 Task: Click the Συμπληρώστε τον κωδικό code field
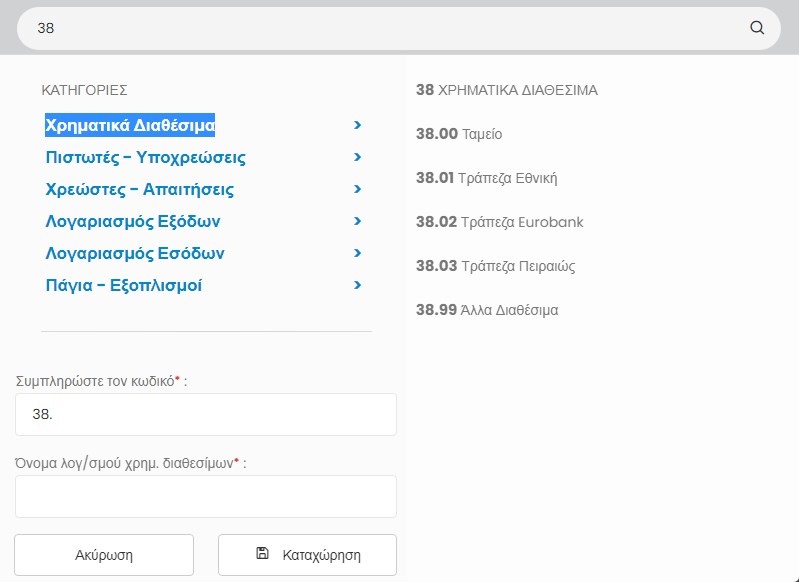[205, 414]
